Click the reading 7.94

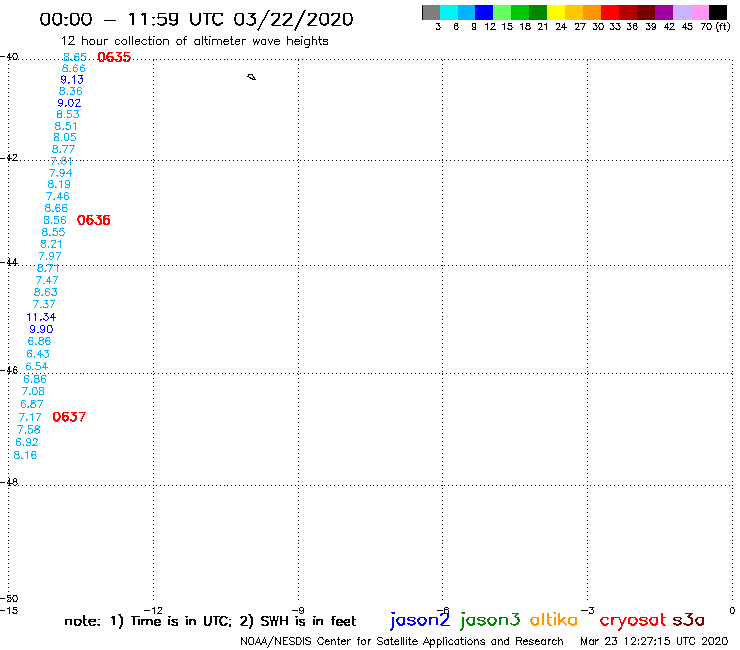(60, 173)
